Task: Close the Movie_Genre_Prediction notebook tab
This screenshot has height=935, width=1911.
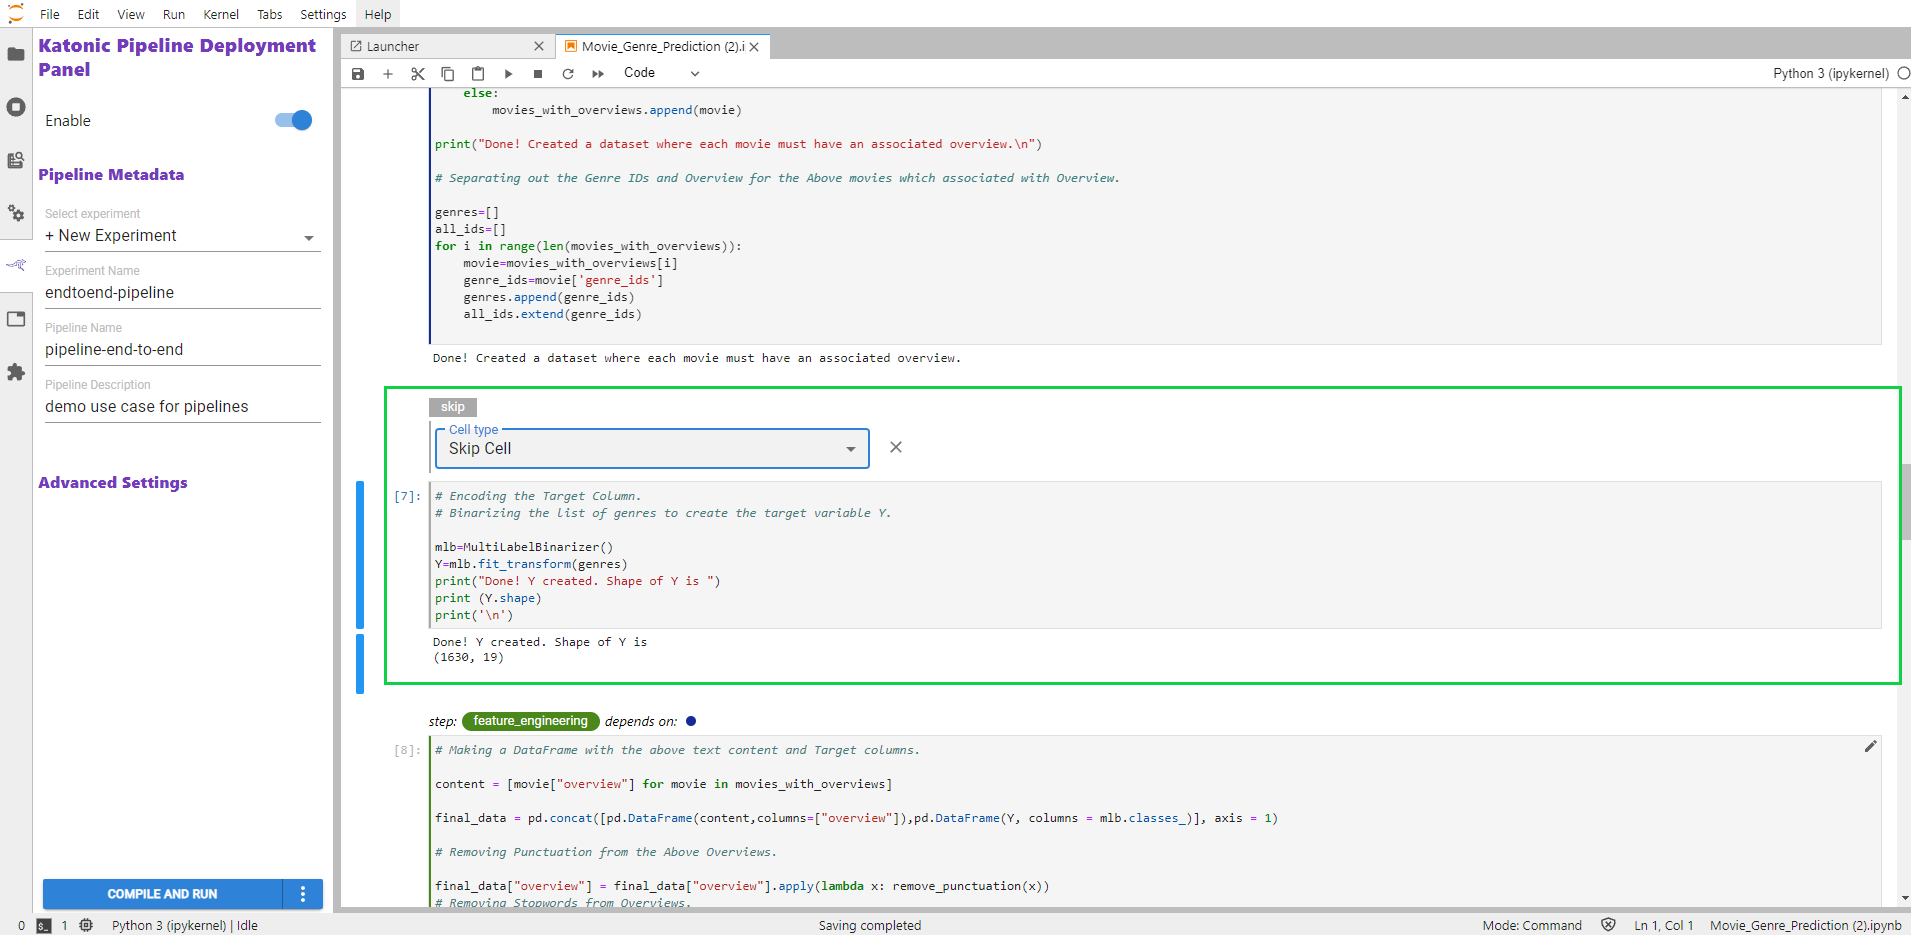Action: pos(754,47)
